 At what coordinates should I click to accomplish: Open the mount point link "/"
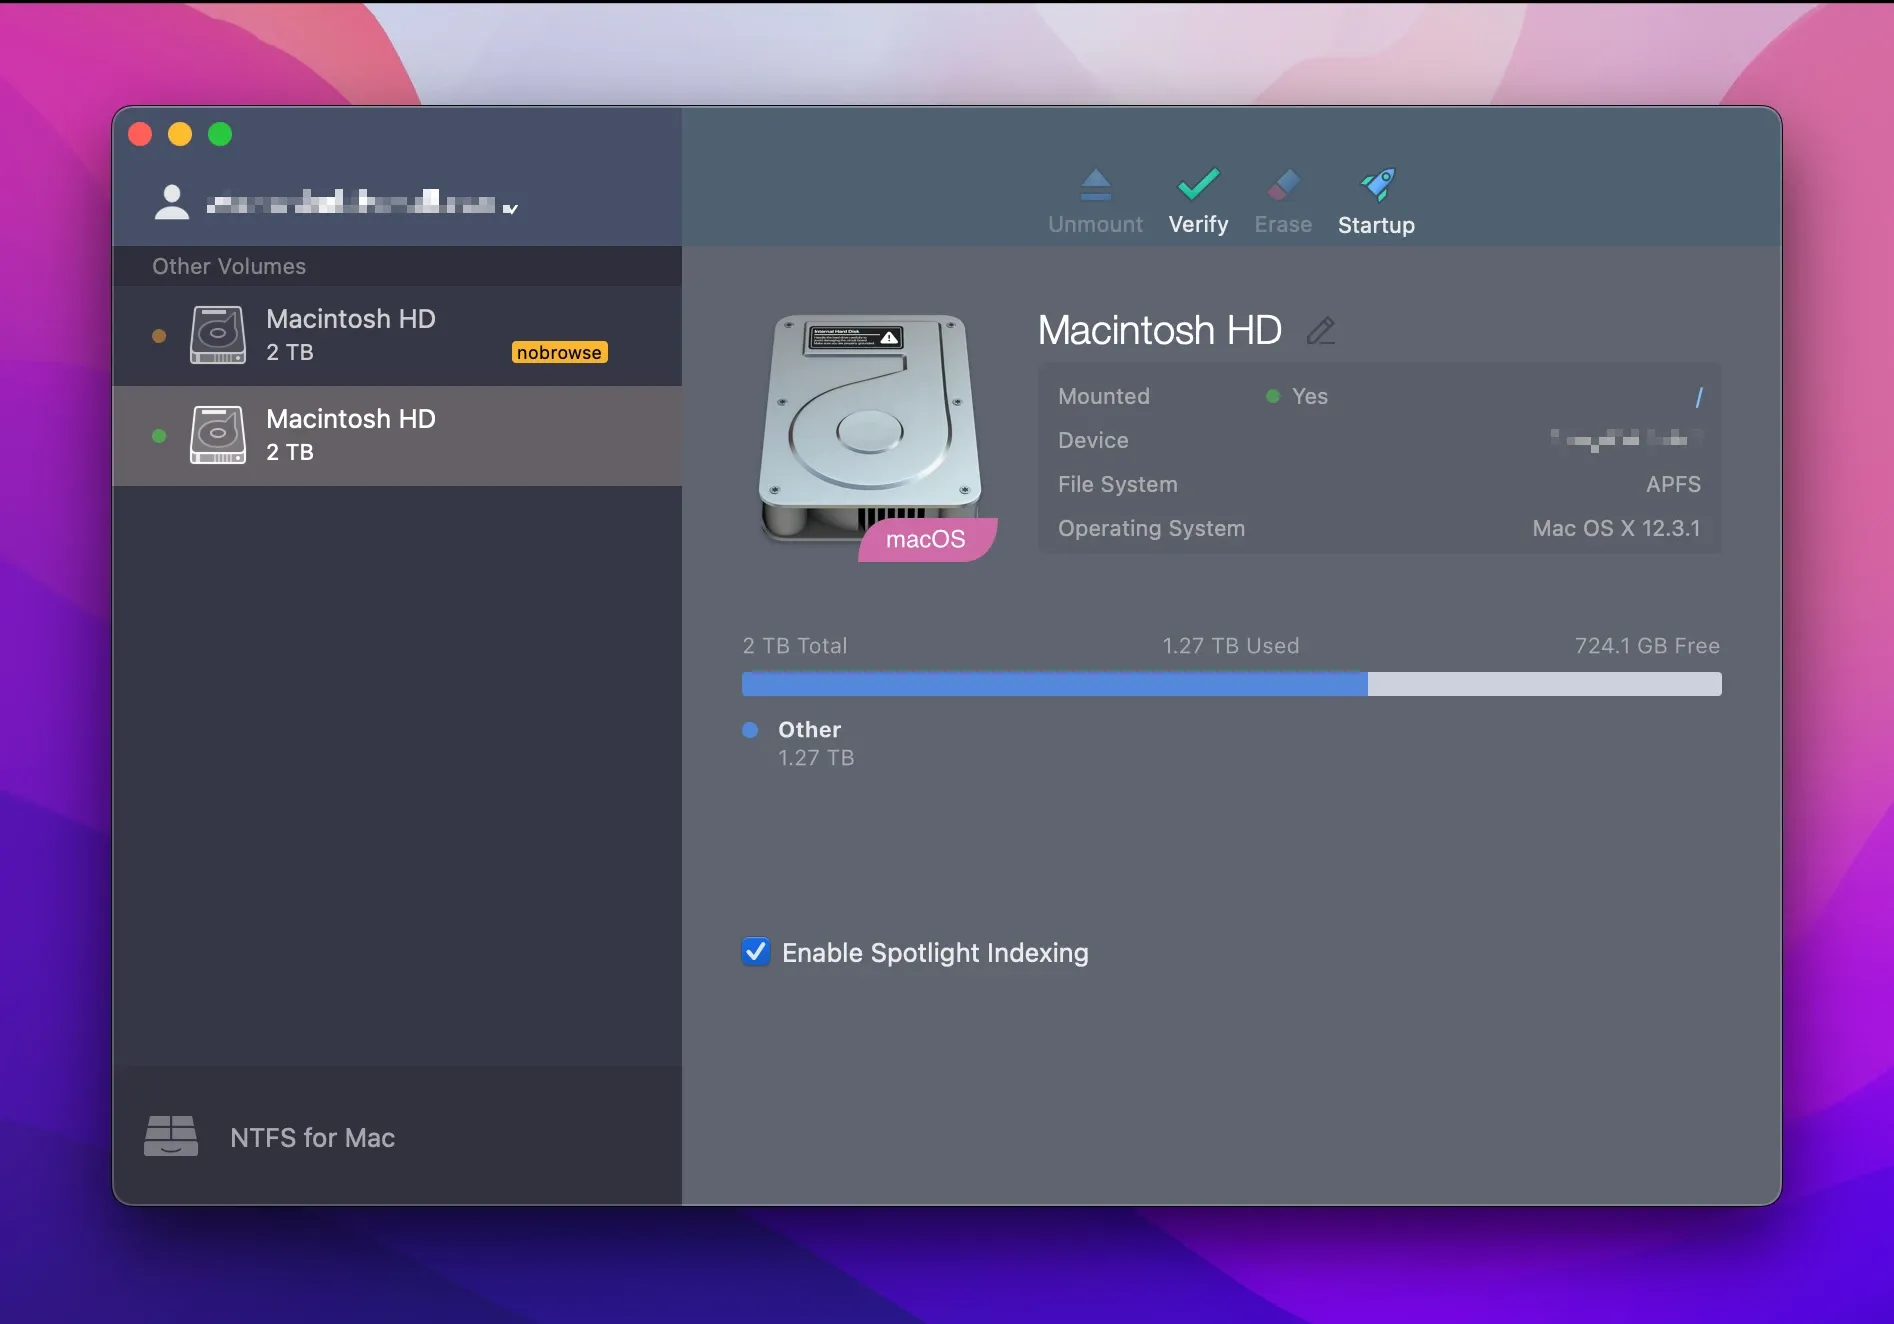pyautogui.click(x=1699, y=396)
